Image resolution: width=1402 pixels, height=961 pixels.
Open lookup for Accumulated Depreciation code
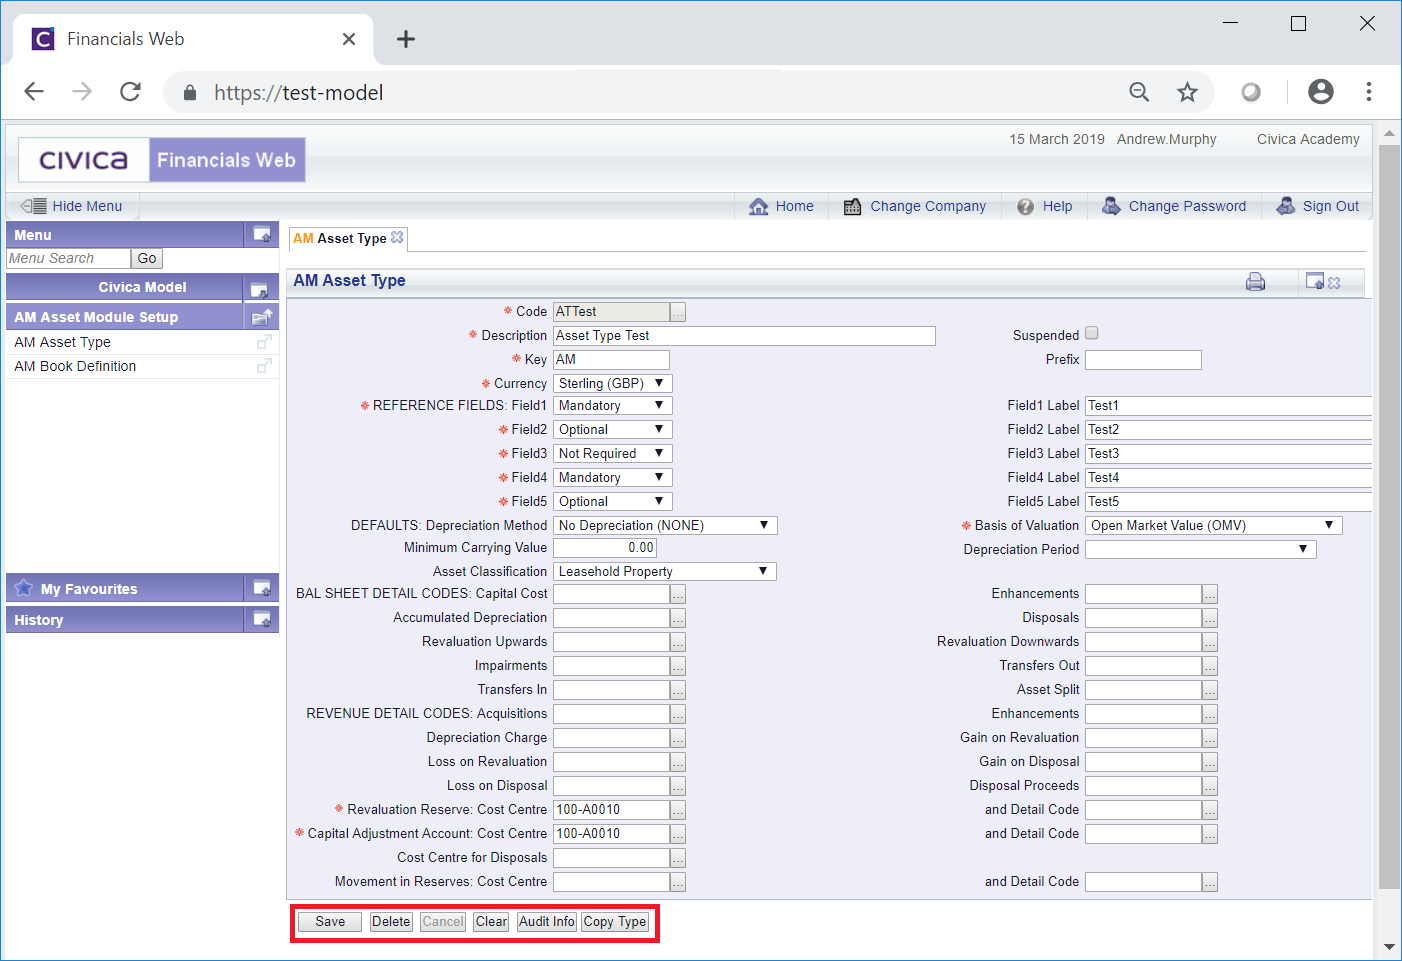(678, 618)
